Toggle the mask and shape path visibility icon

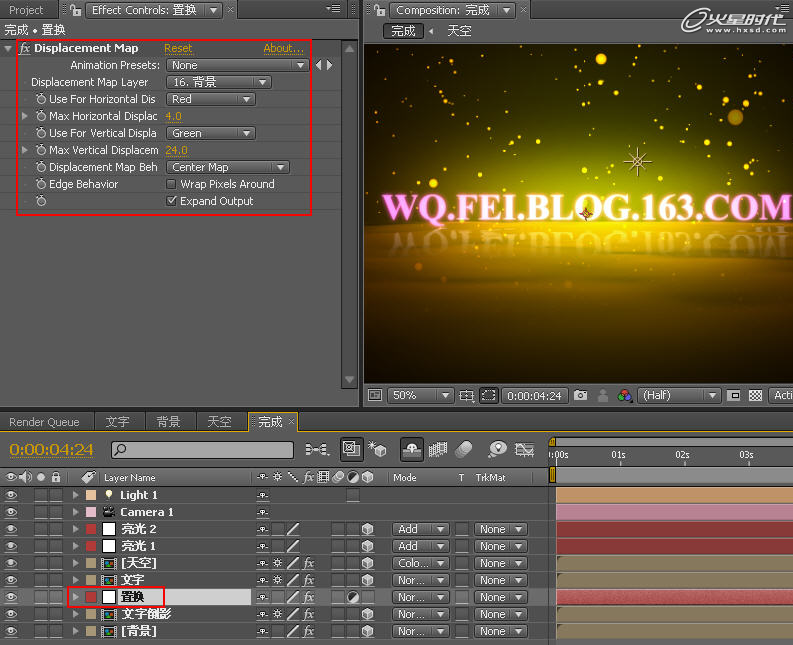pos(489,395)
